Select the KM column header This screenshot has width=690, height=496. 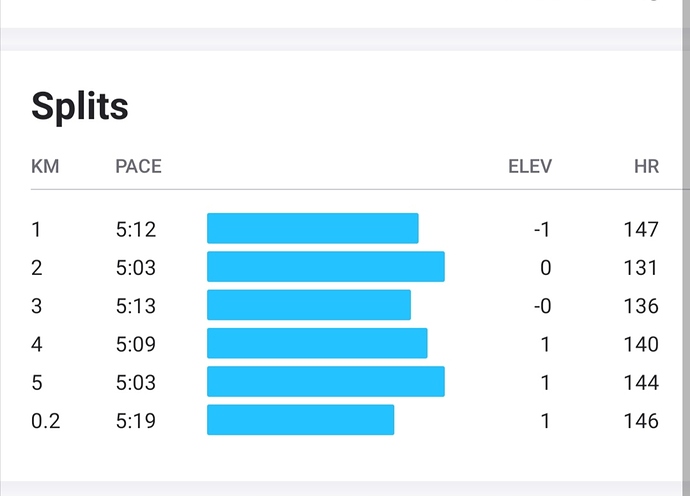pos(45,166)
